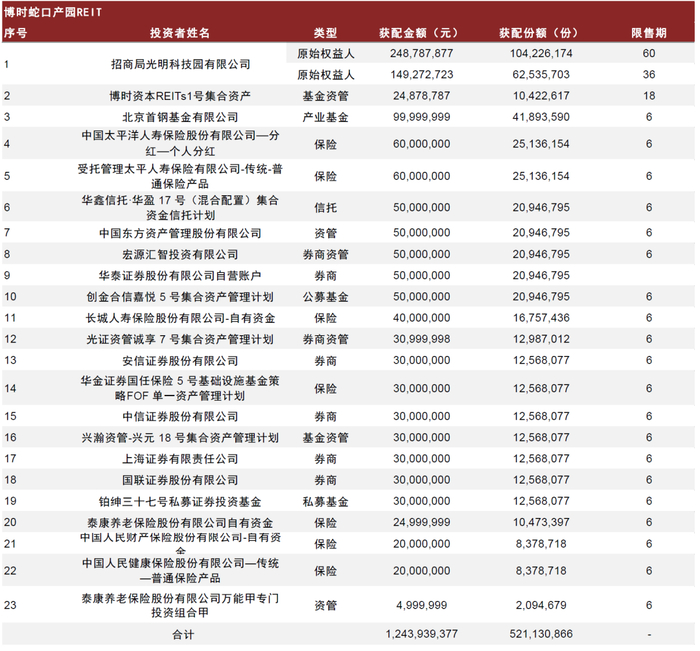This screenshot has height=651, width=700.
Task: Click shares value 16,757,436
Action: 541,318
